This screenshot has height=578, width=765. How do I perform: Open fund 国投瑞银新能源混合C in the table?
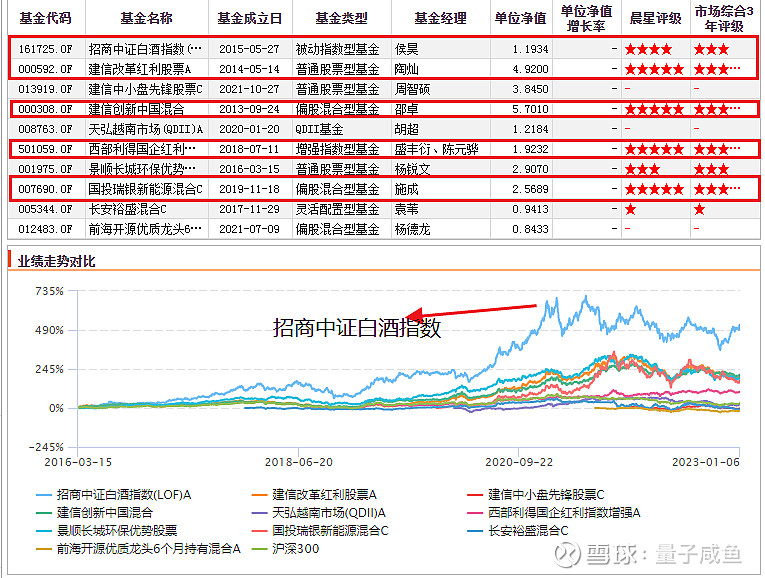[145, 189]
